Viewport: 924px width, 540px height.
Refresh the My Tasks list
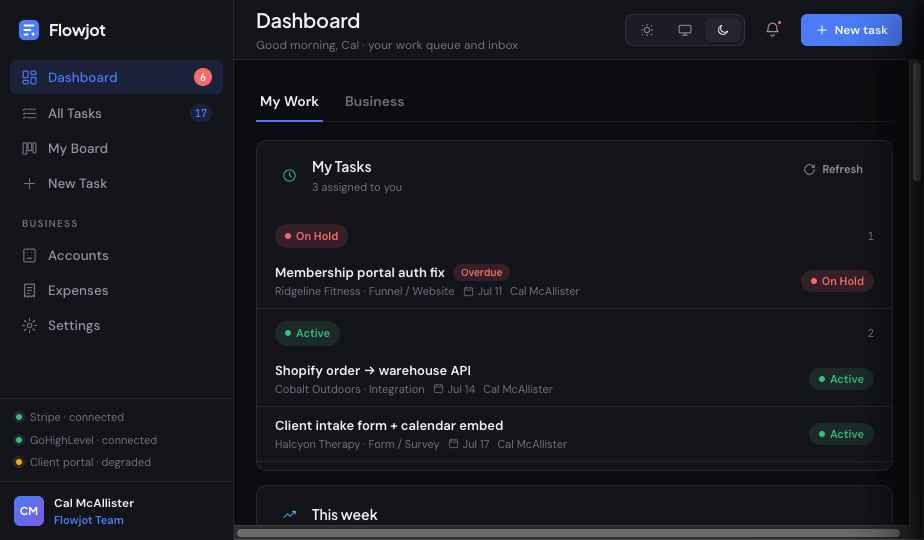(833, 169)
